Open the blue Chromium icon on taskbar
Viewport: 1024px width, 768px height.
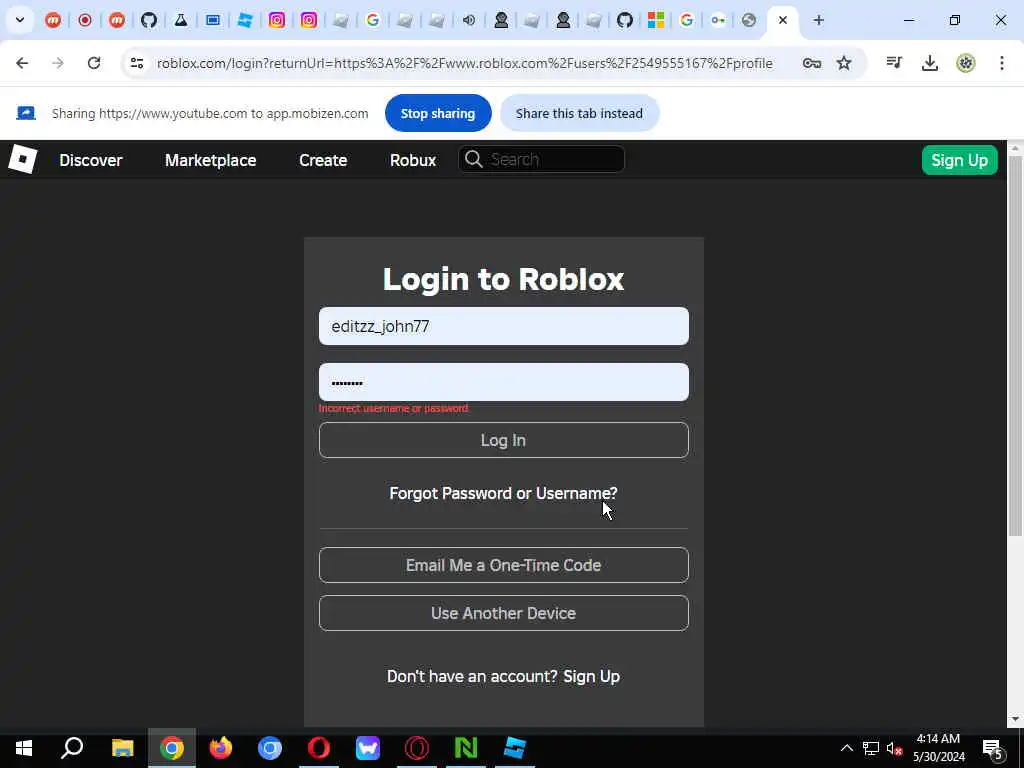pyautogui.click(x=270, y=748)
